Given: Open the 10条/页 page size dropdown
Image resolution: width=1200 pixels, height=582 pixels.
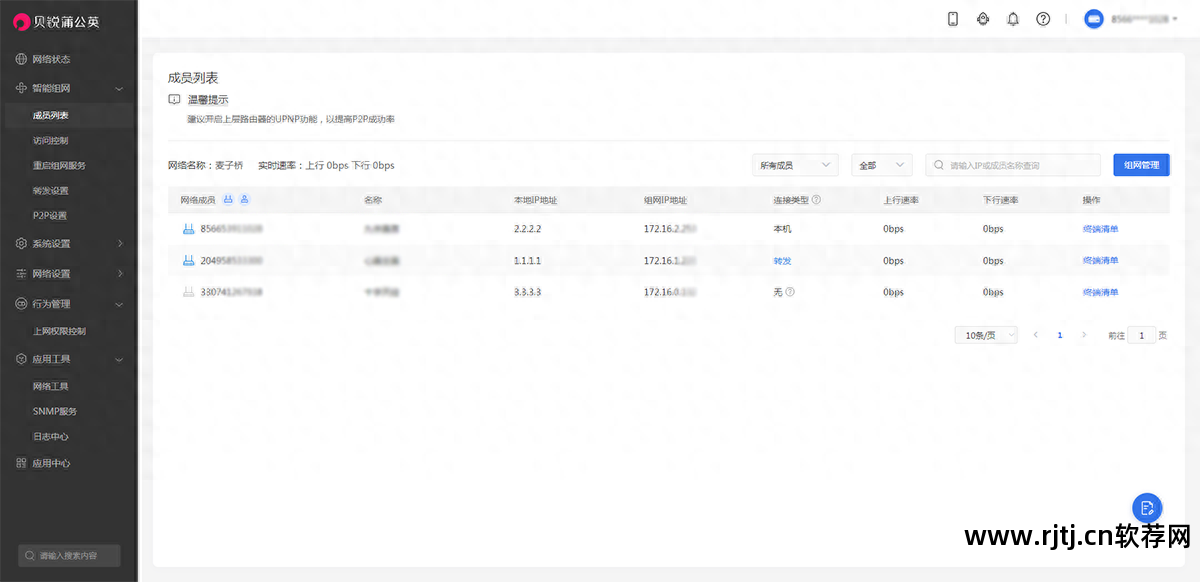Looking at the screenshot, I should click(x=985, y=335).
